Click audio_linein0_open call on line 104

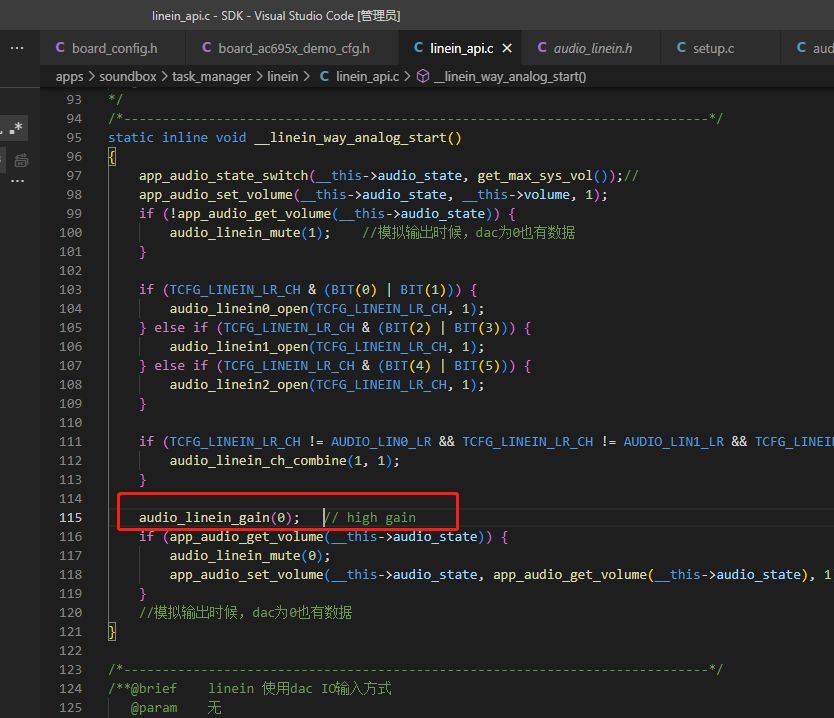pos(239,308)
